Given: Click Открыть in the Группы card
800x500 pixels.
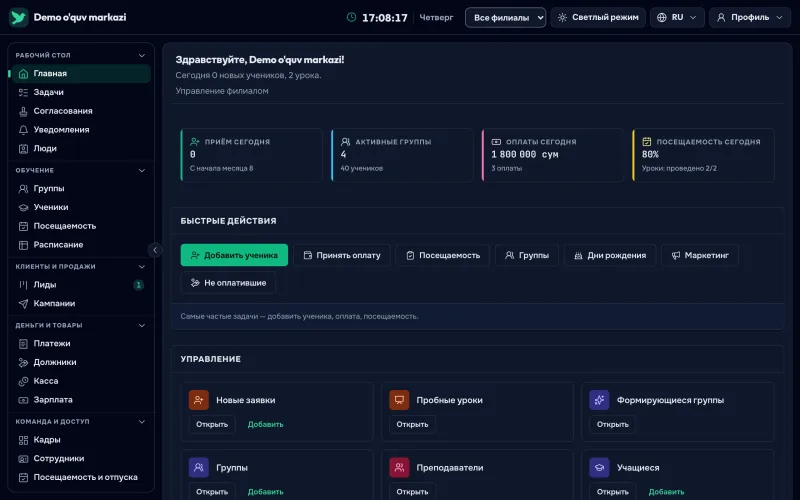Looking at the screenshot, I should (212, 492).
